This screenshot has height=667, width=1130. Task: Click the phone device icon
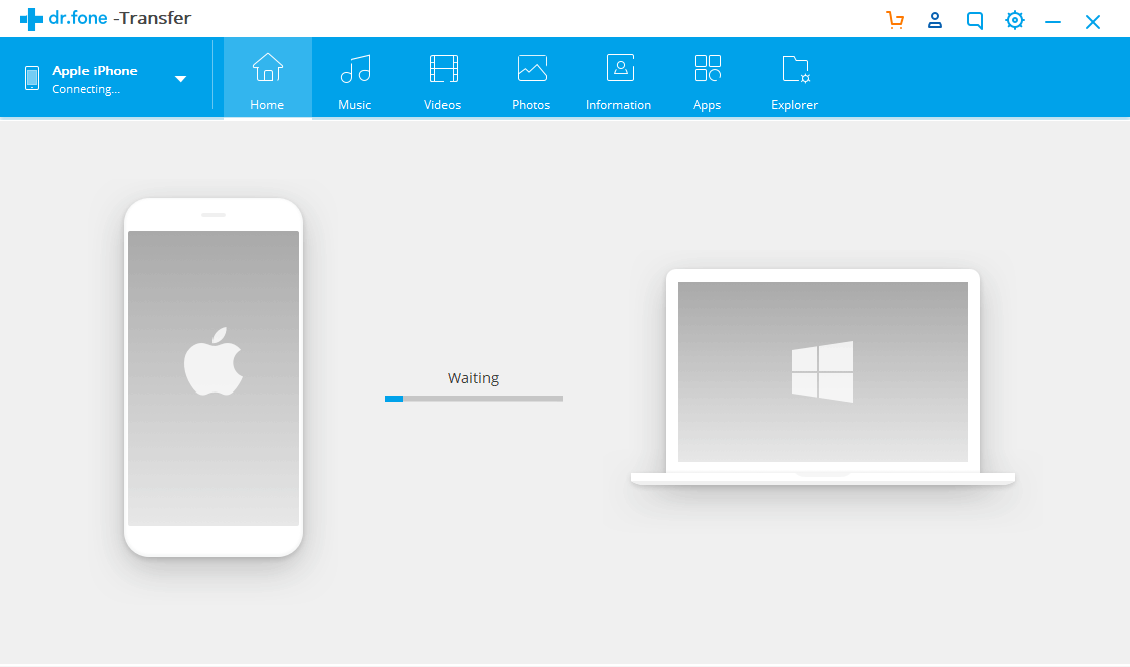click(x=32, y=78)
